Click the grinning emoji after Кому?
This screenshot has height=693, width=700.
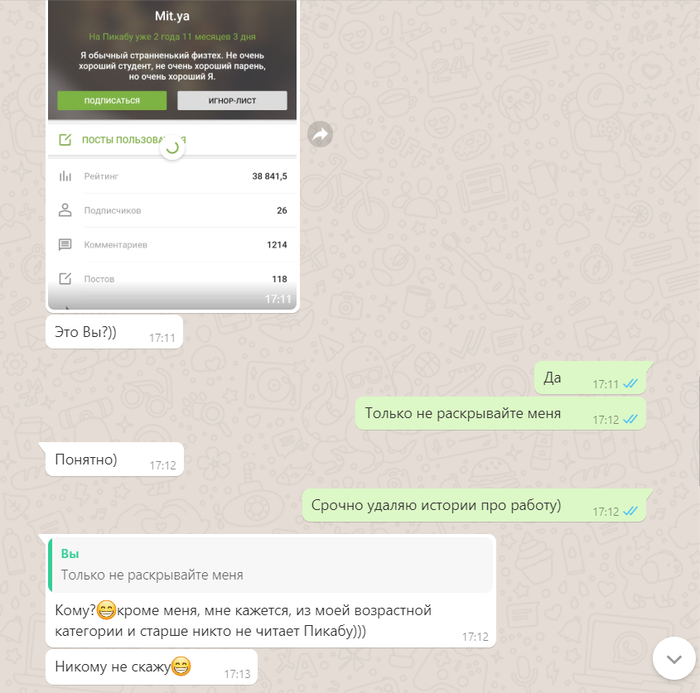pyautogui.click(x=106, y=610)
